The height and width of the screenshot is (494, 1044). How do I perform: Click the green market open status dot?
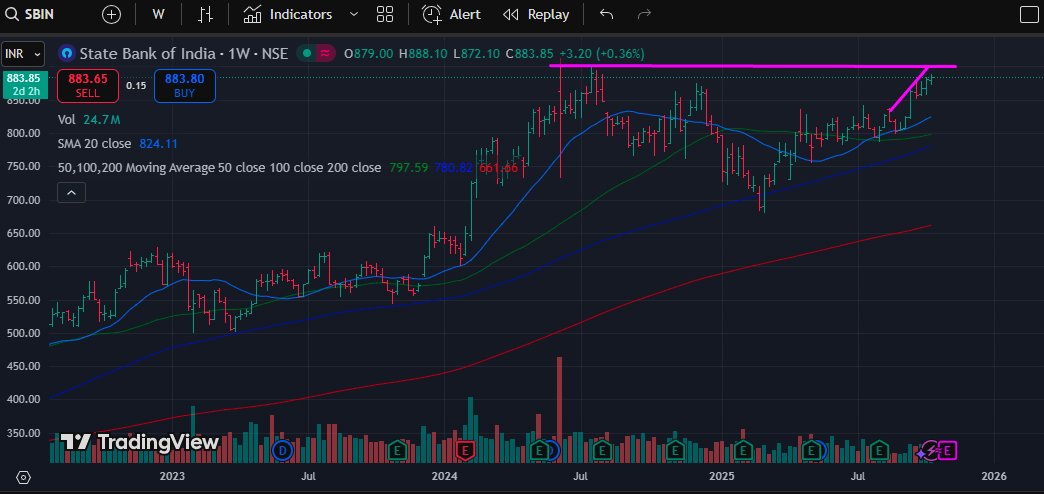coord(306,53)
